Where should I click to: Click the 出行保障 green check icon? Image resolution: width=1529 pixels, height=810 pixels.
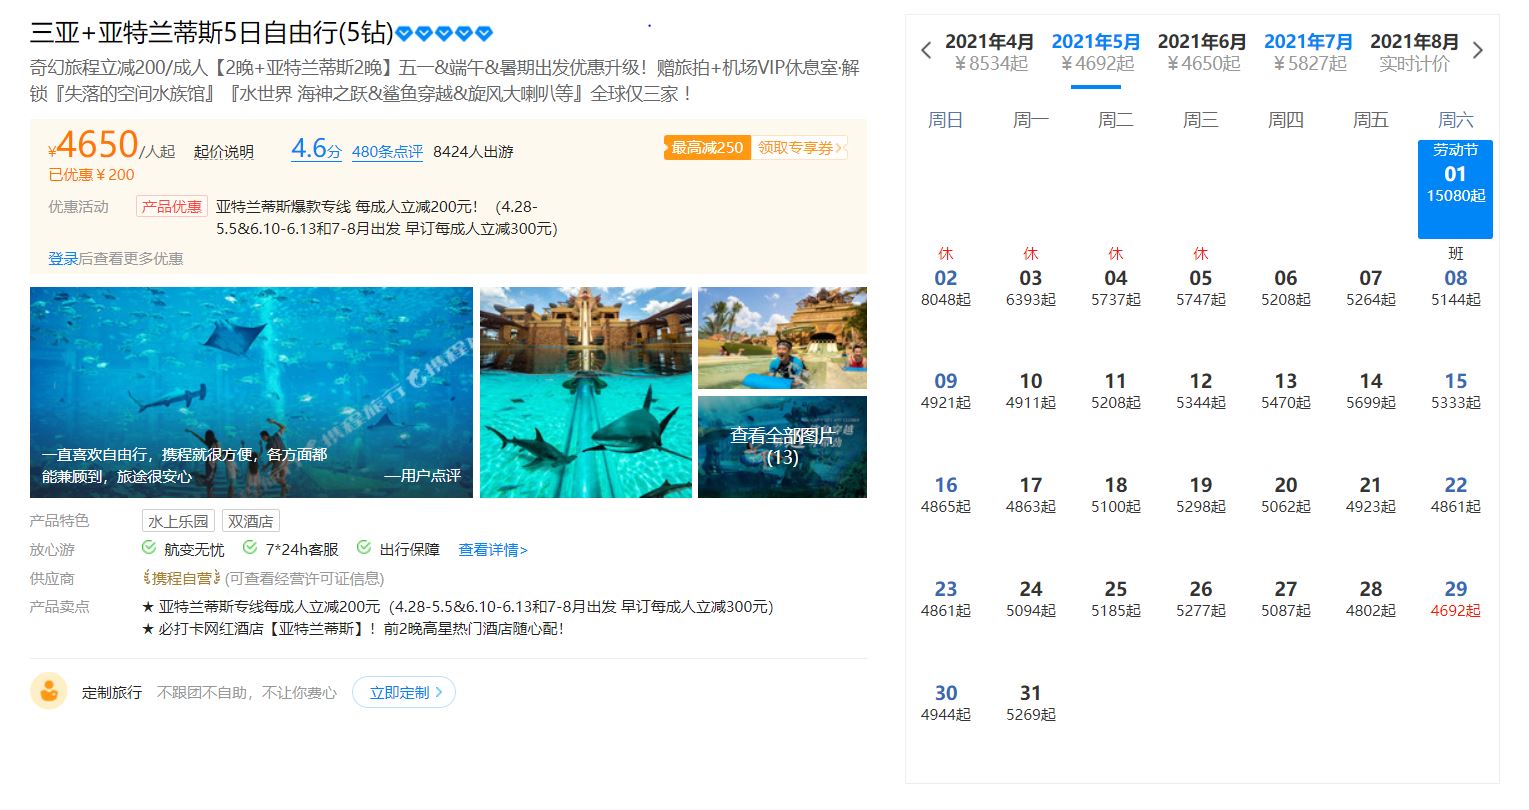point(364,548)
